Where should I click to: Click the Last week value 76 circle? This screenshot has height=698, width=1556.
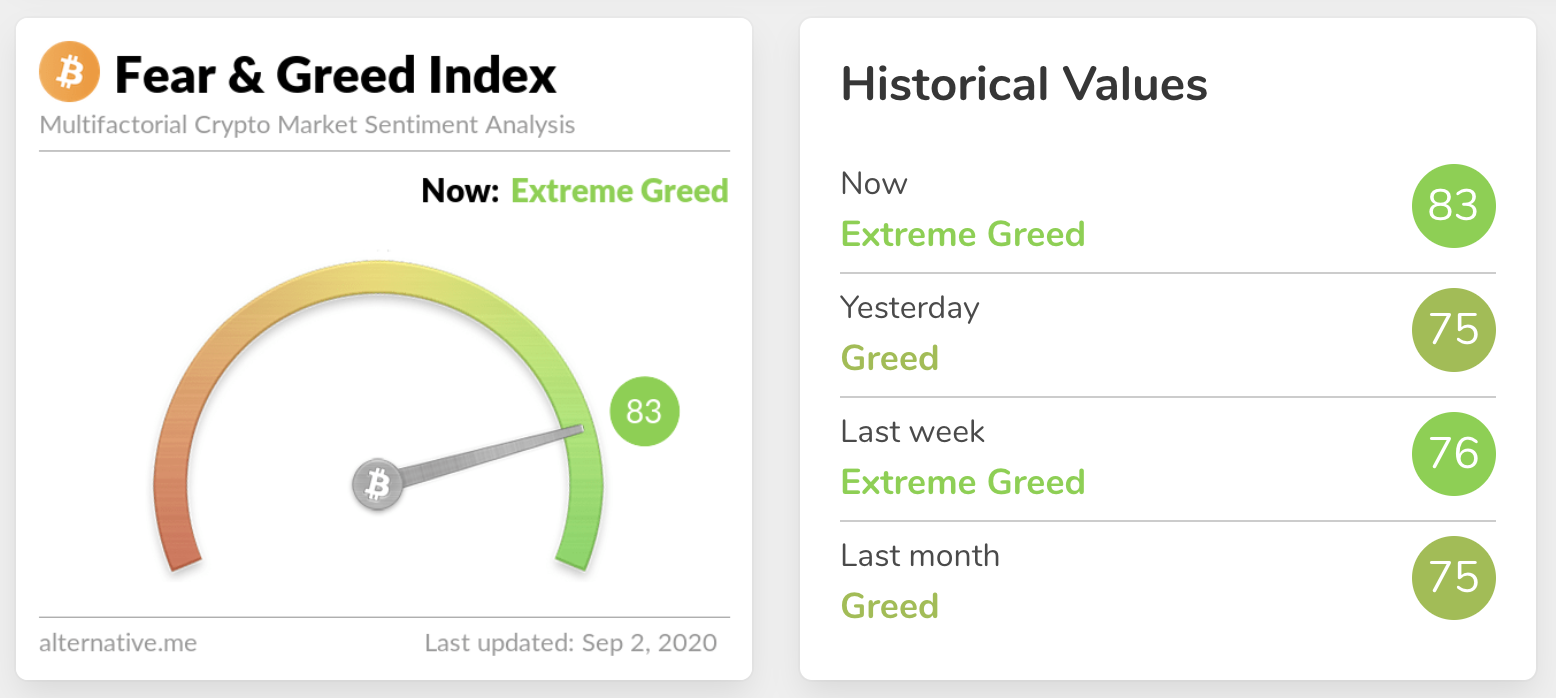point(1453,454)
